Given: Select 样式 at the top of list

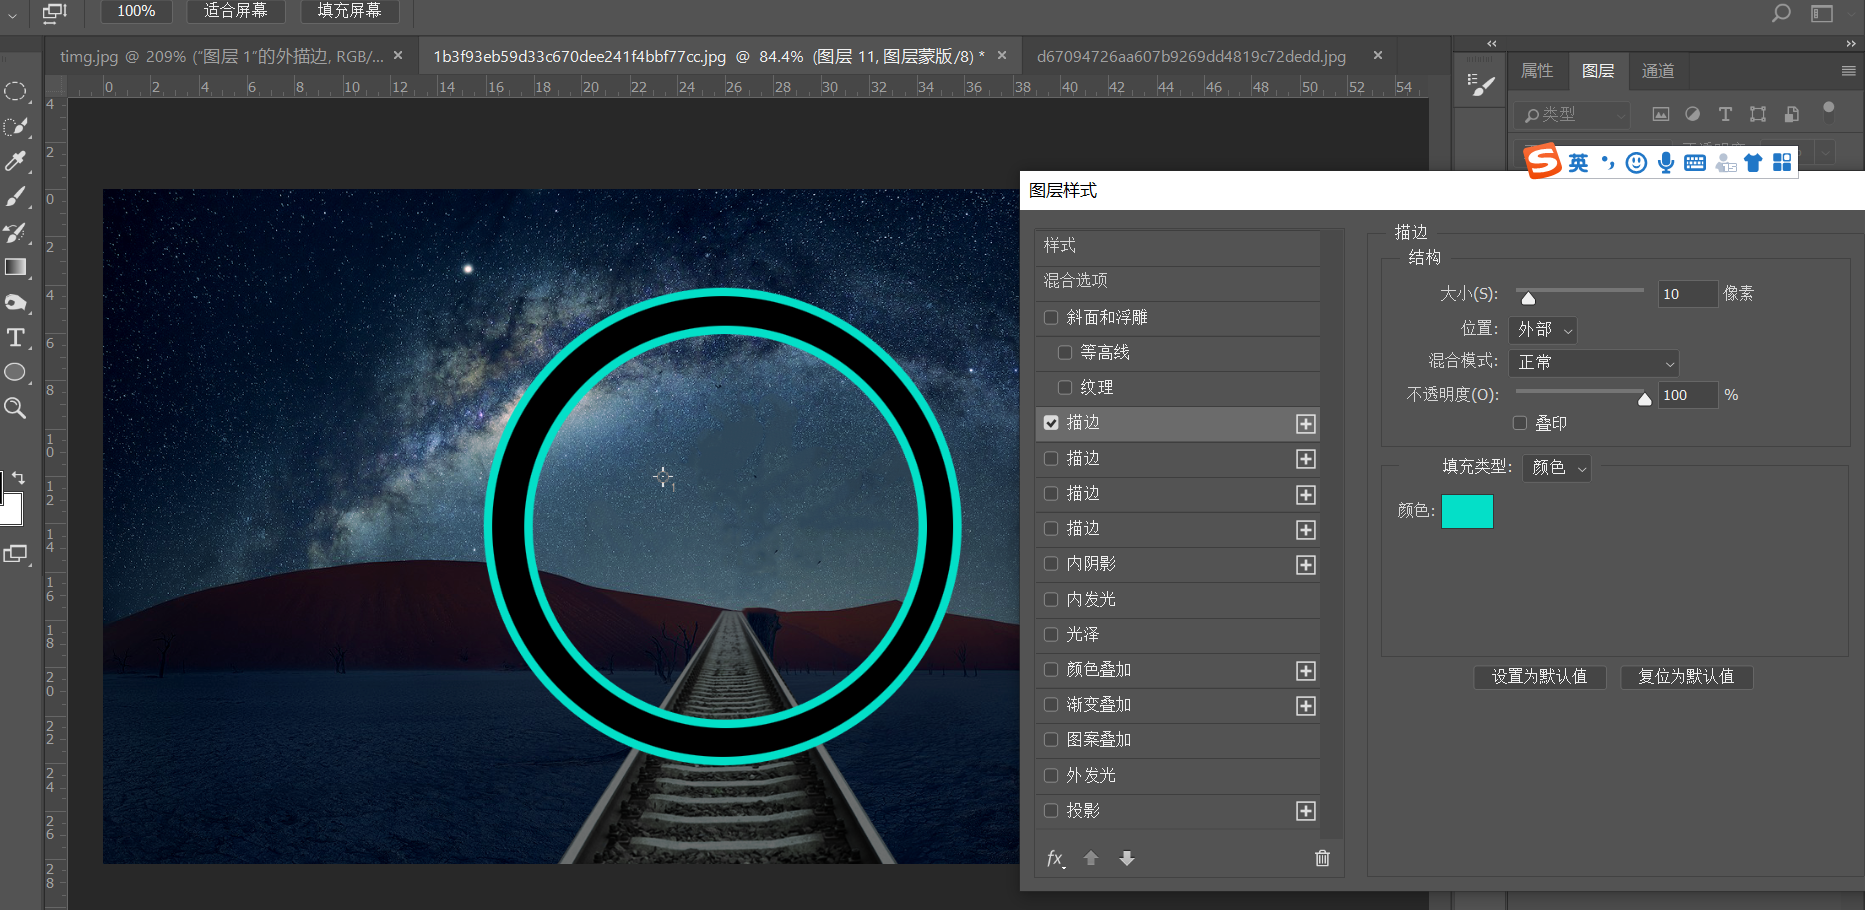Looking at the screenshot, I should (x=1178, y=246).
